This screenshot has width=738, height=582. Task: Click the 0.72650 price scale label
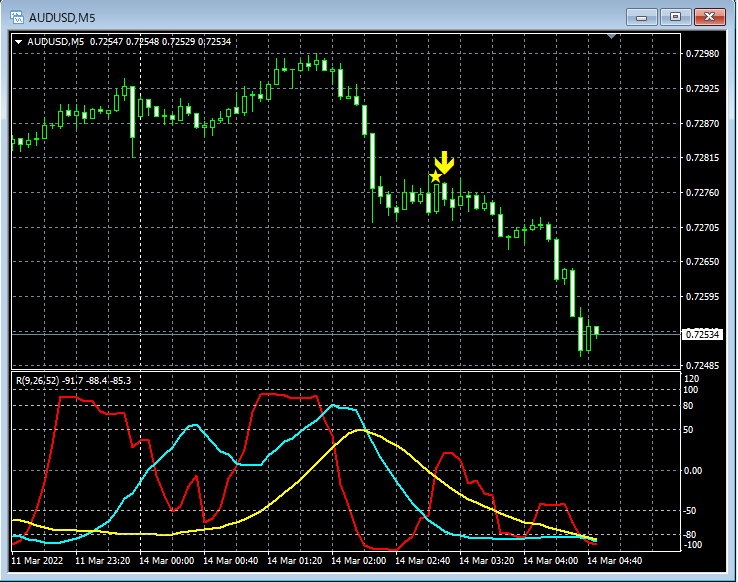coord(702,262)
